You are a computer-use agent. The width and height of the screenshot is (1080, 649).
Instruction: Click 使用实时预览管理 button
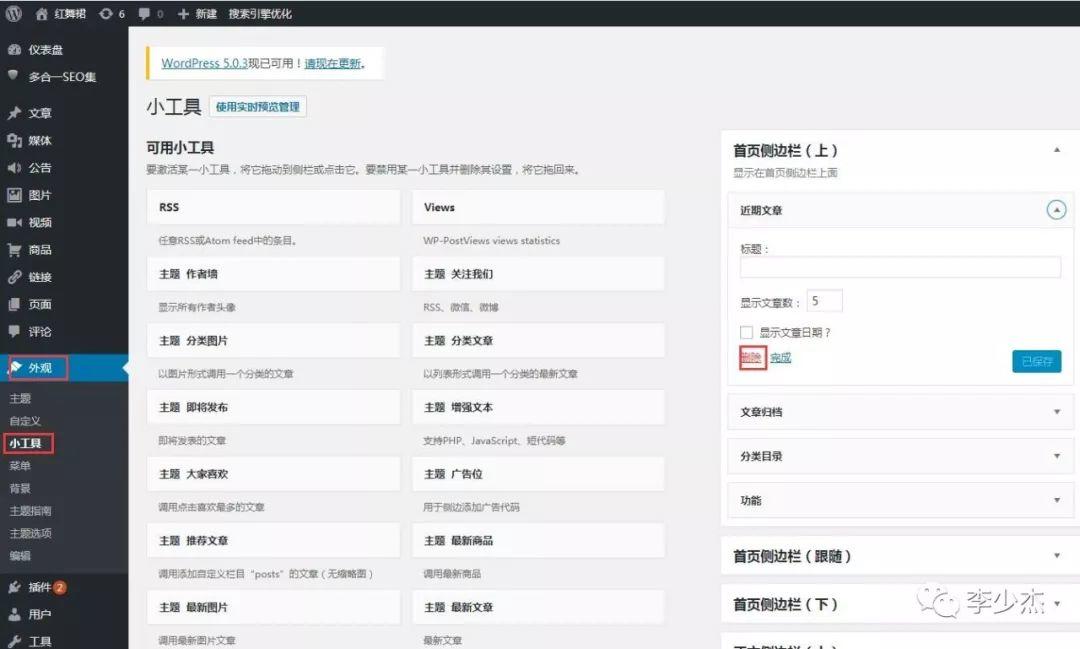(258, 107)
